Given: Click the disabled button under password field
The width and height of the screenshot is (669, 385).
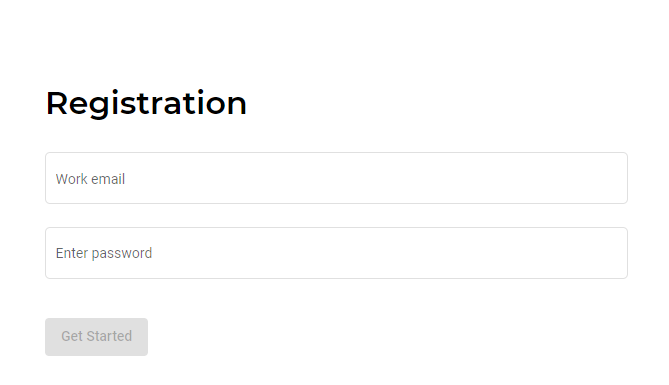Looking at the screenshot, I should click(96, 337).
